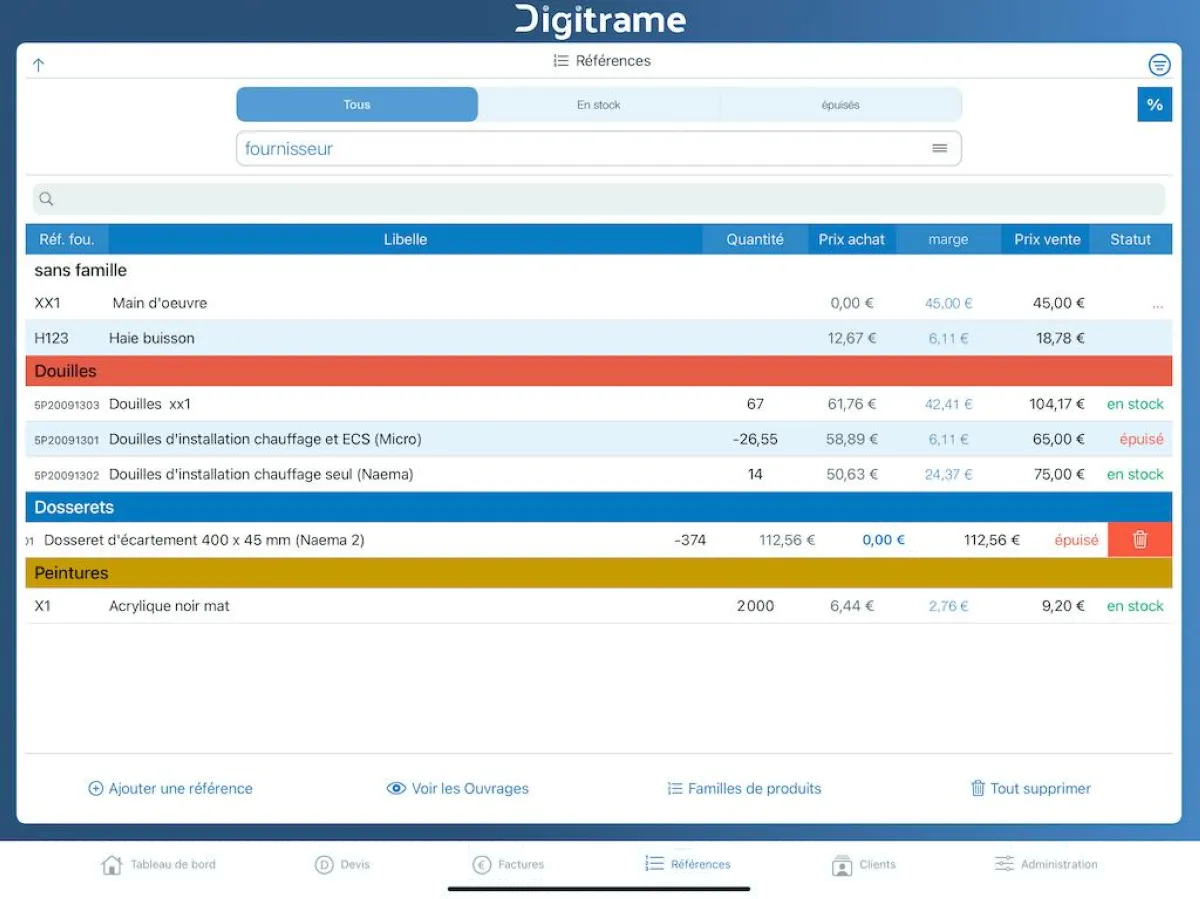This screenshot has width=1200, height=899.
Task: Open Devis from the bottom navigation bar
Action: tap(344, 864)
